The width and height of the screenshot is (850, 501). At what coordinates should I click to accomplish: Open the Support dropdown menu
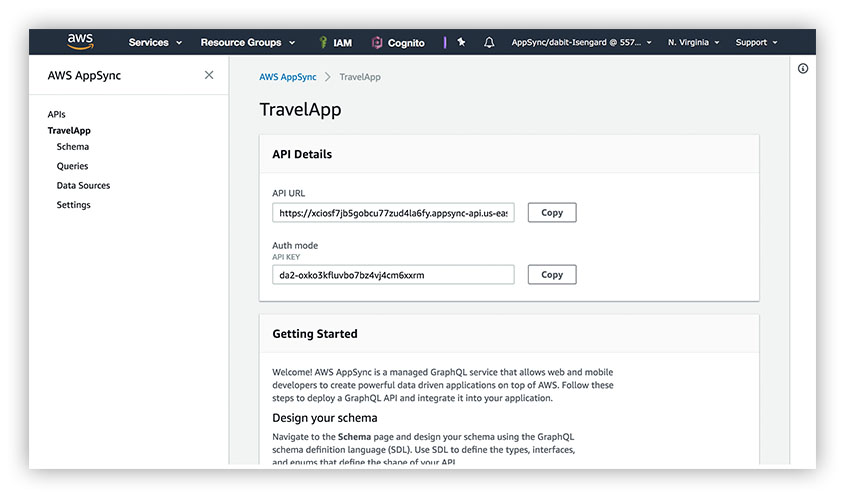tap(756, 42)
